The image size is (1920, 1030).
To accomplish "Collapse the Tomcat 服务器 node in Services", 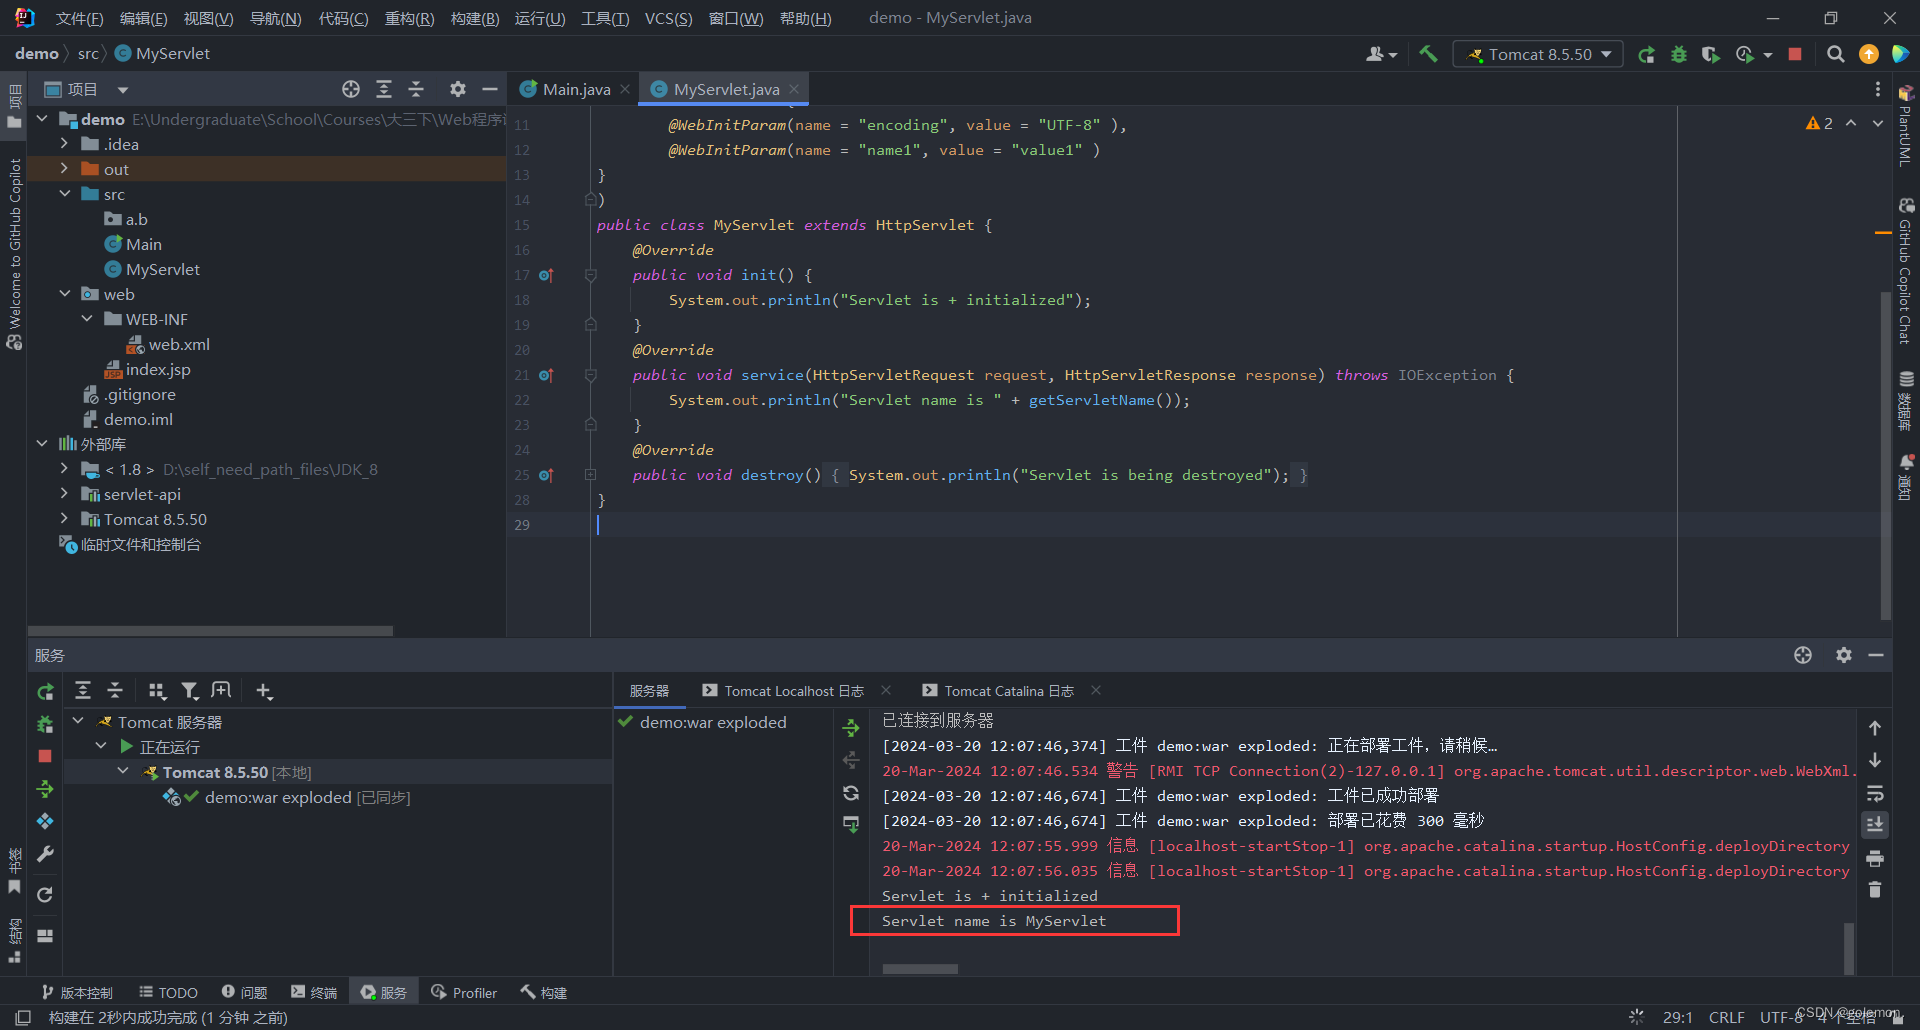I will pyautogui.click(x=78, y=721).
